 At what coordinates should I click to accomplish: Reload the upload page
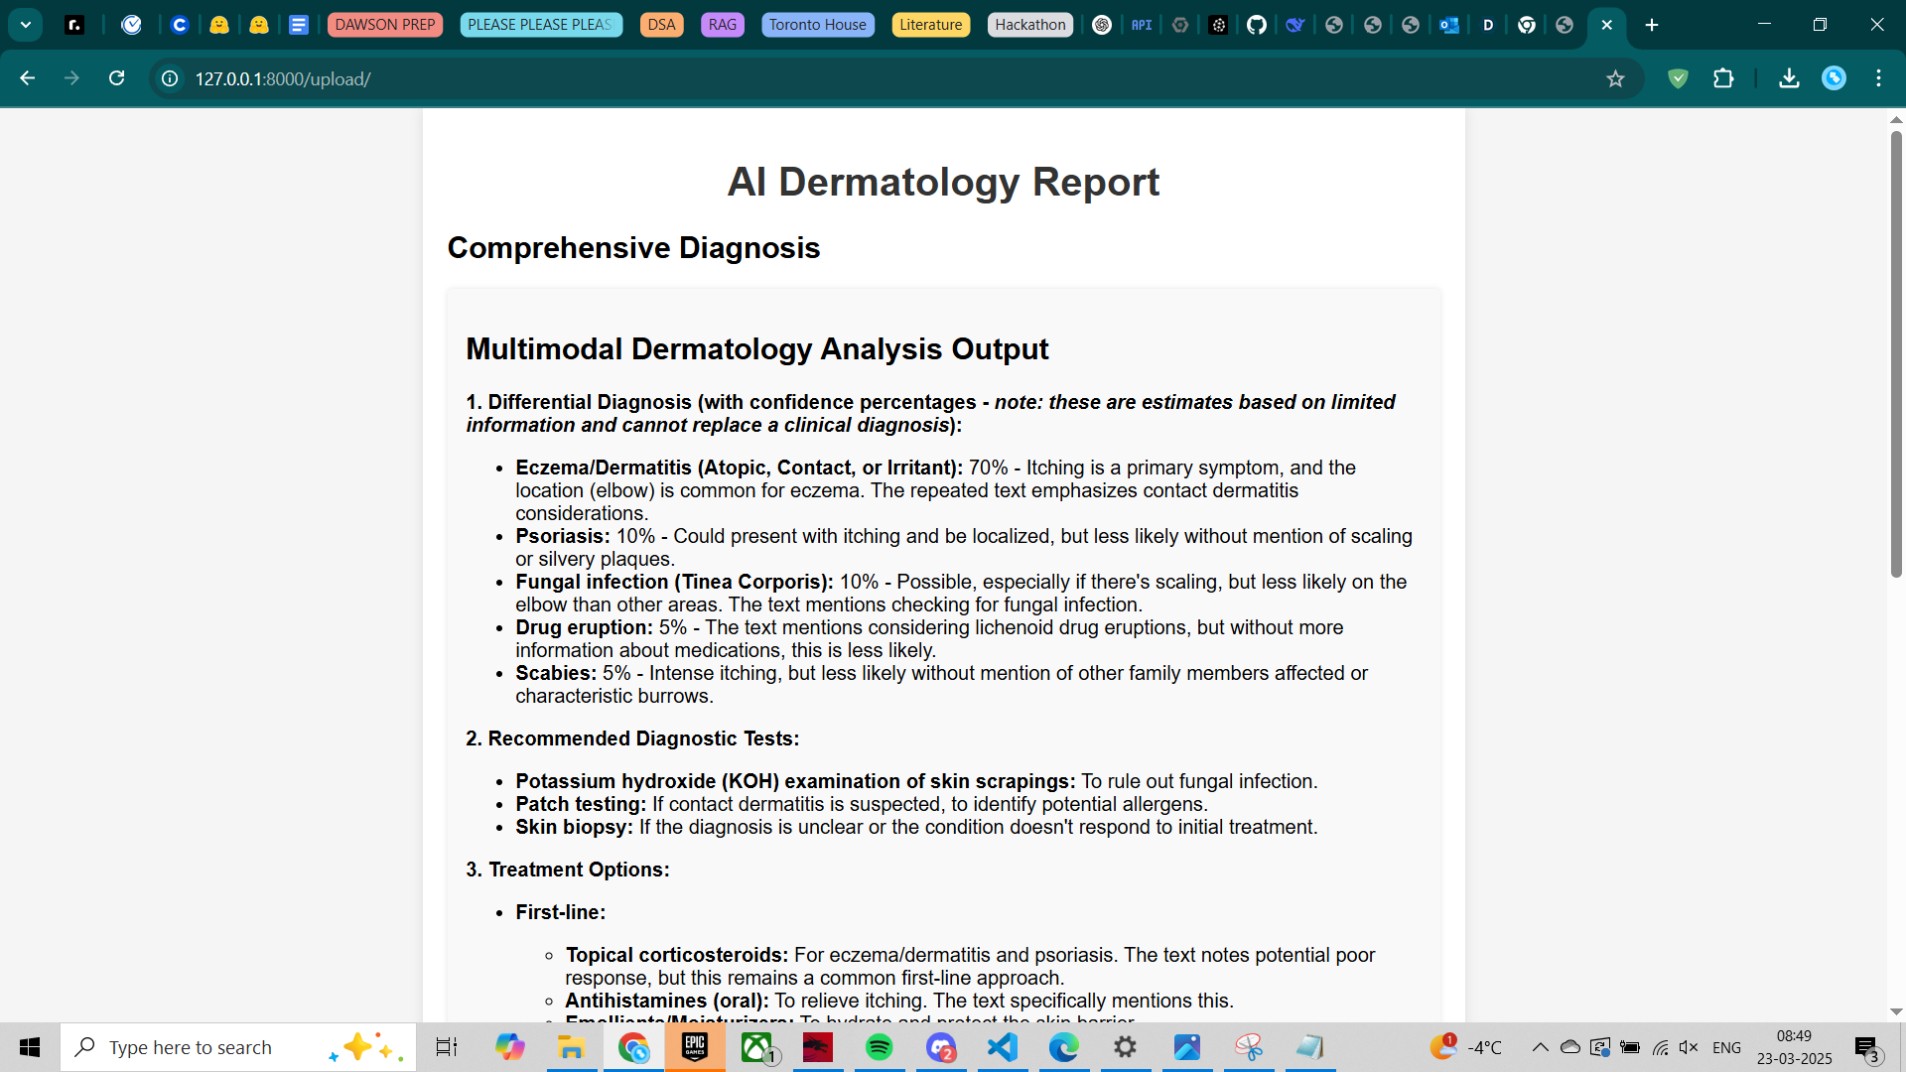pos(117,78)
